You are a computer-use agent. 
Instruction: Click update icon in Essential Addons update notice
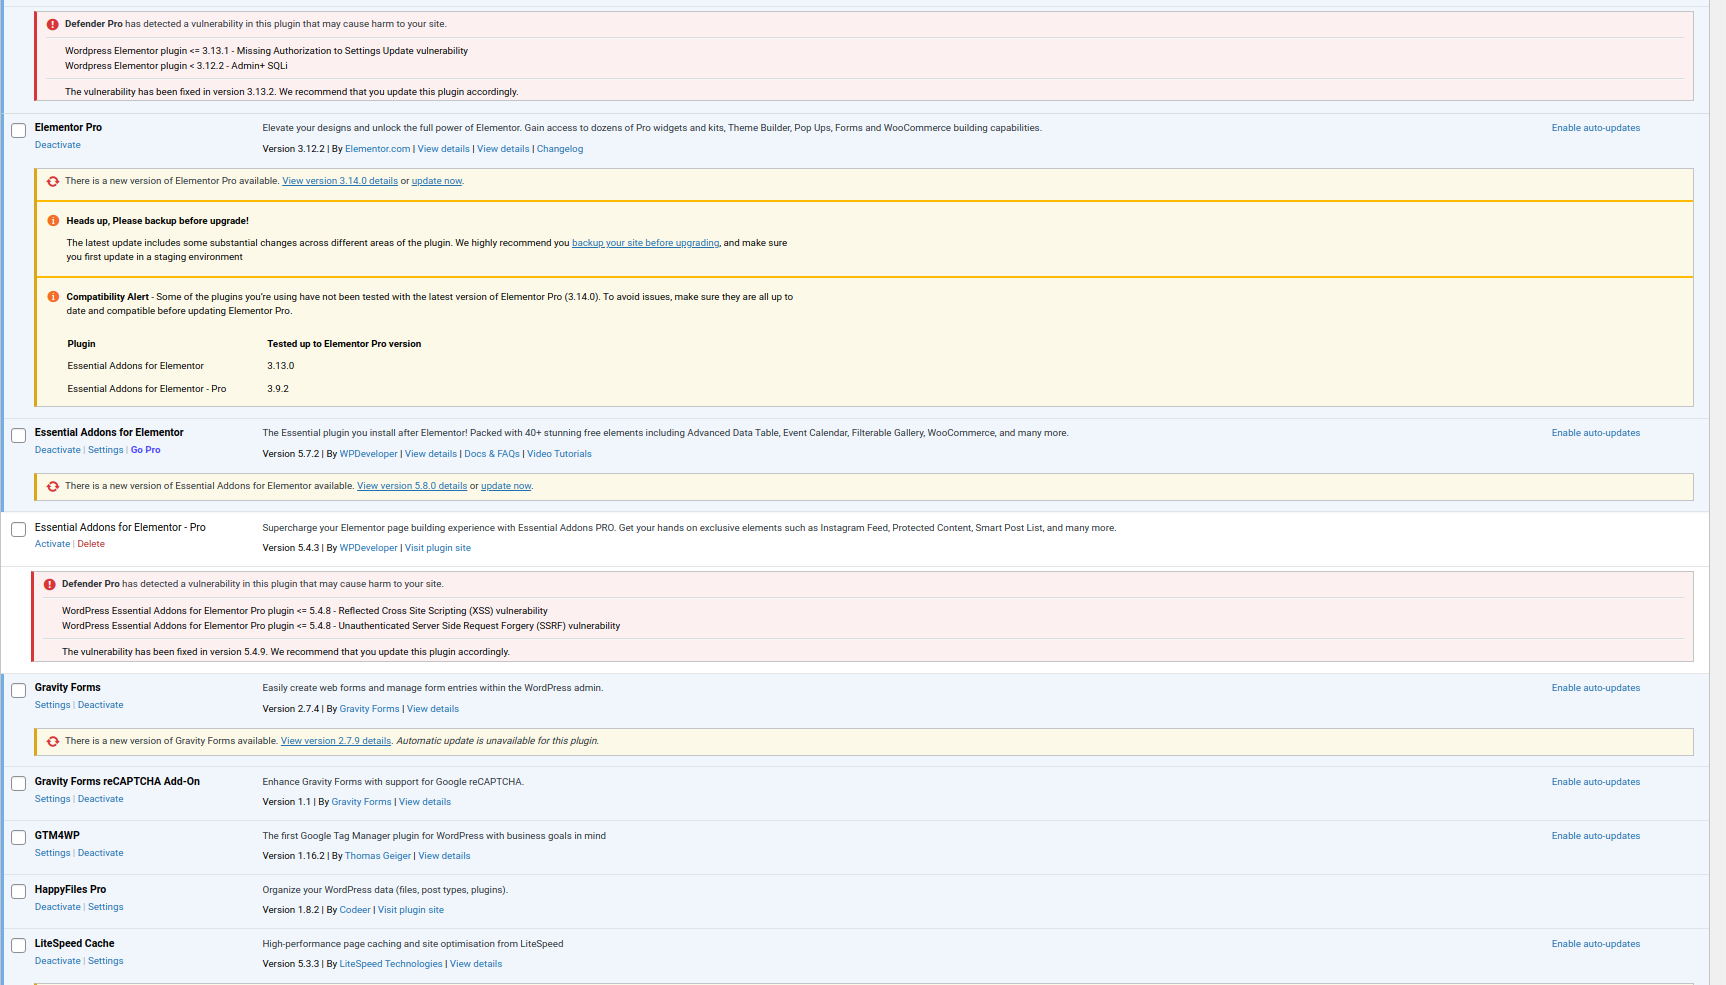click(x=53, y=486)
